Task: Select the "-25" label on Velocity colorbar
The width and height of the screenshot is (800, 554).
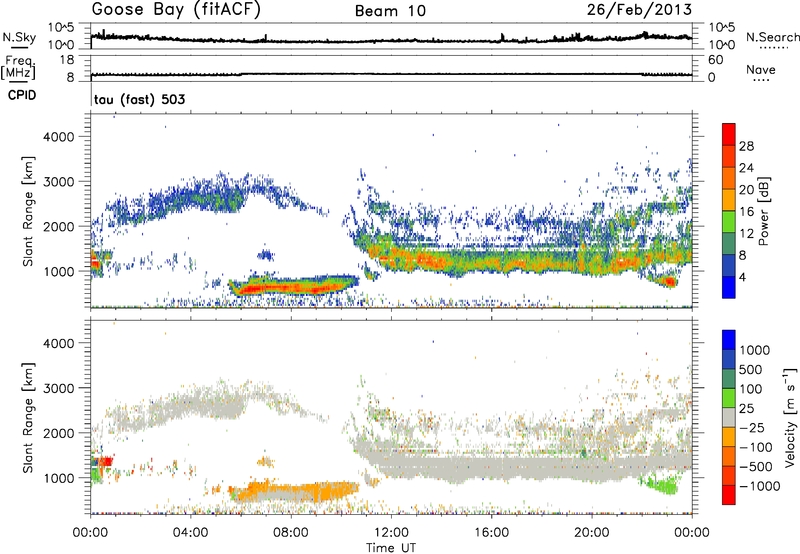Action: click(752, 427)
